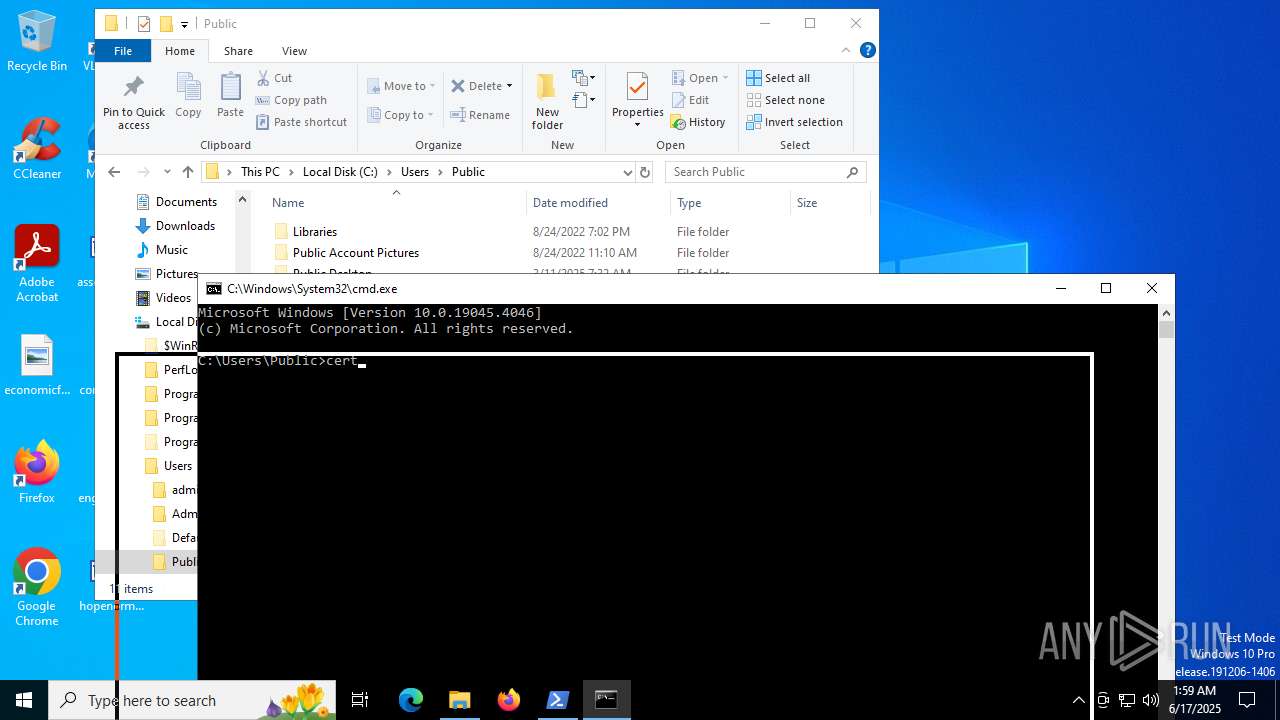Click cmd window scrollbar up arrow

[x=1166, y=314]
